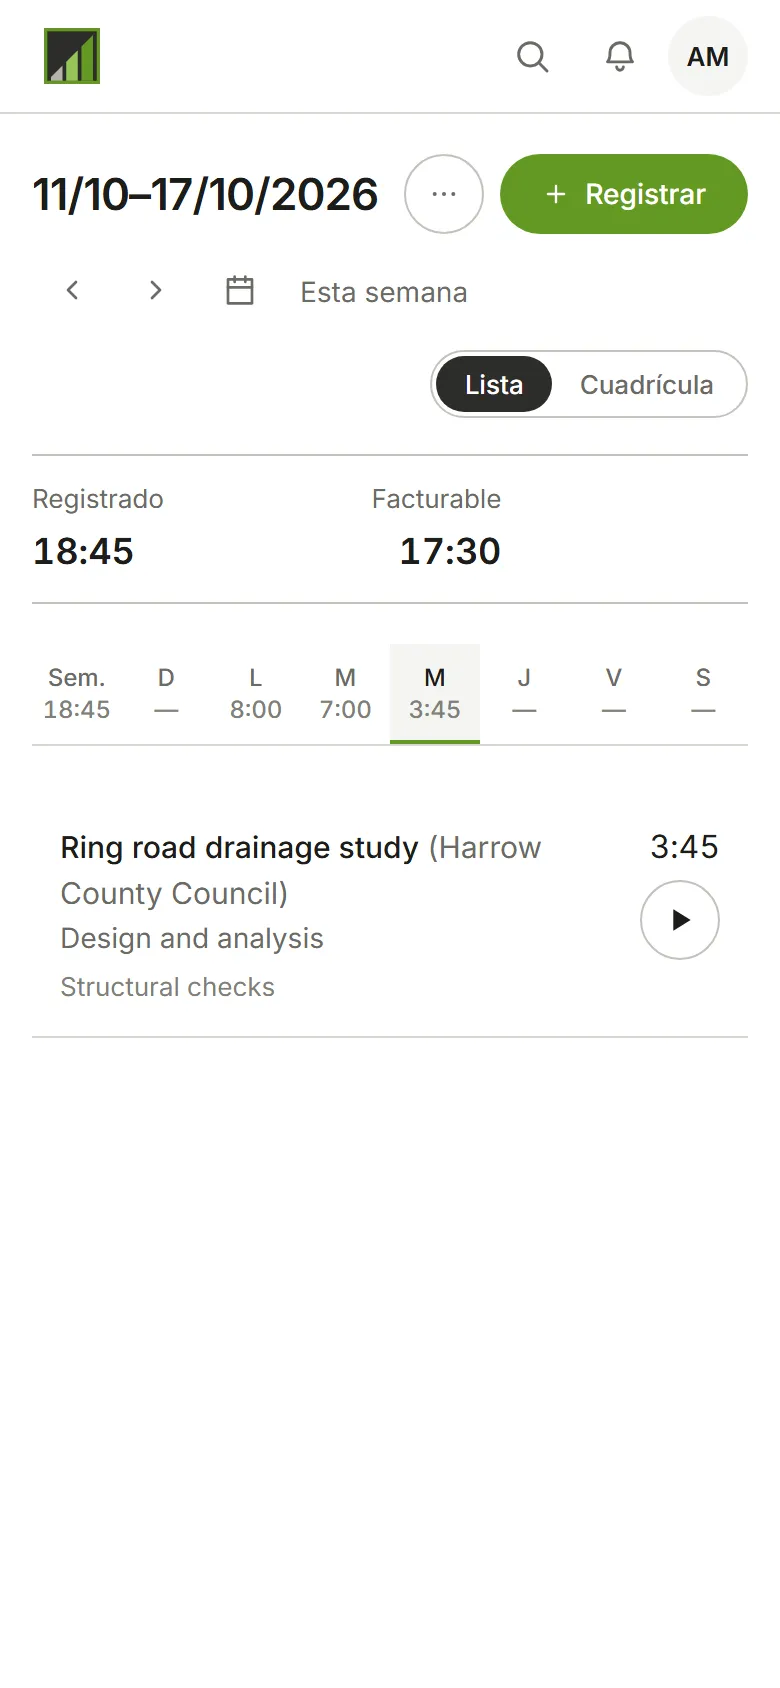Switch to Lista view
This screenshot has width=780, height=1688.
point(494,384)
